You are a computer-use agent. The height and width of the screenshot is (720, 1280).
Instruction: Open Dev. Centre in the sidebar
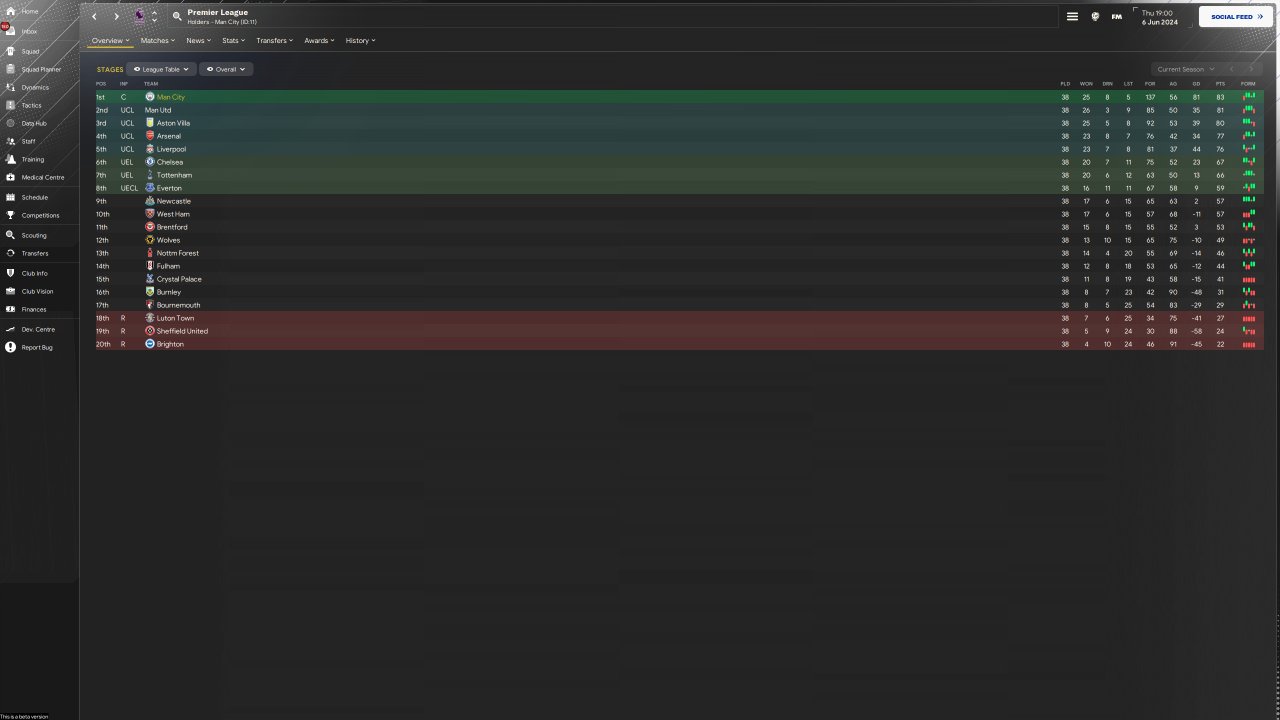pos(38,329)
